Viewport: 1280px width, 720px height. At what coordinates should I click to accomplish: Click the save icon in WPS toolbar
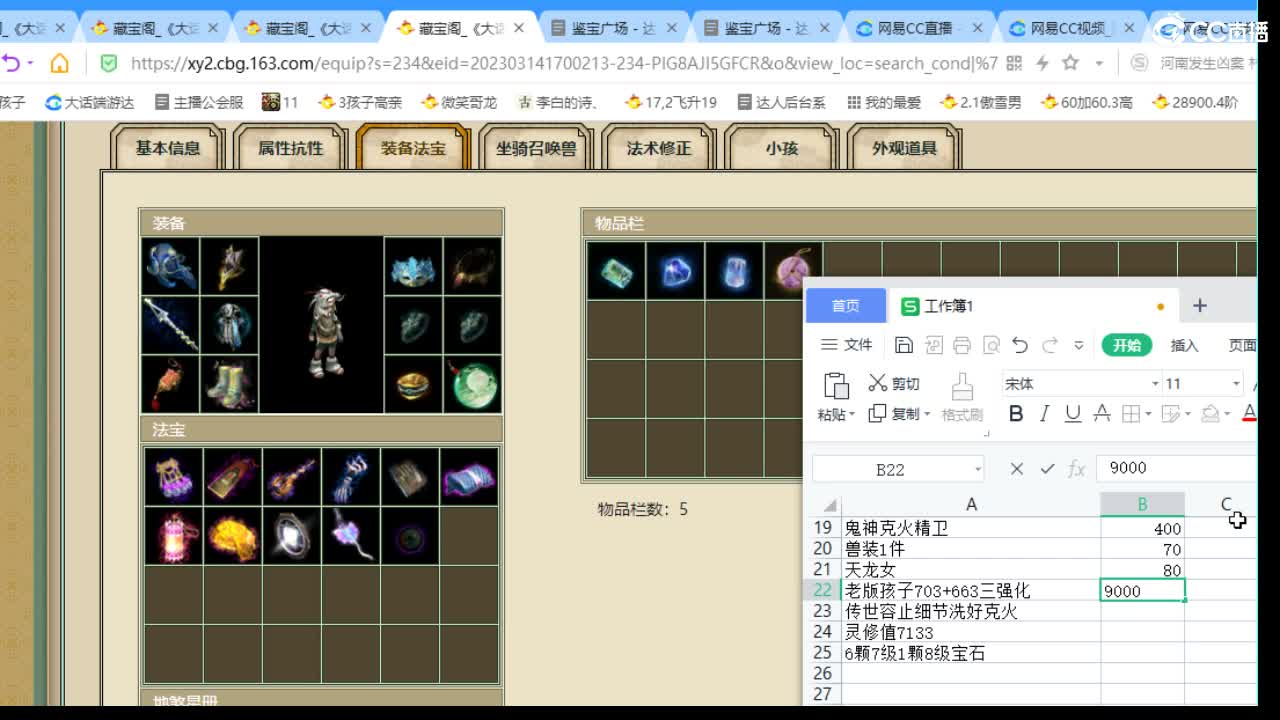[x=904, y=345]
